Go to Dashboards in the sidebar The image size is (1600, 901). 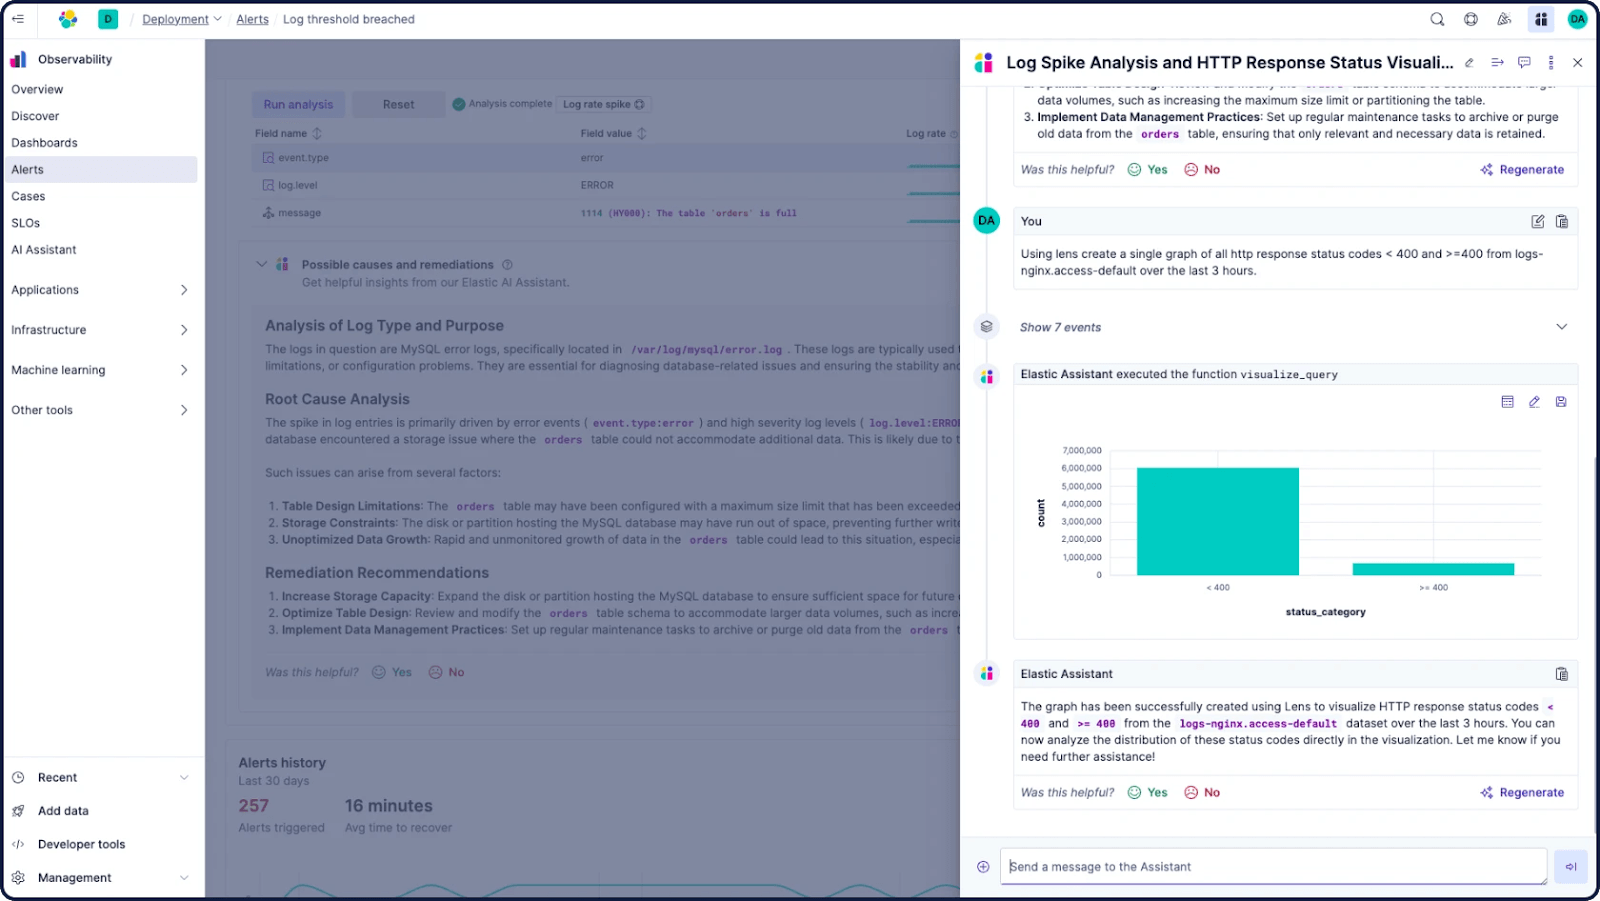coord(44,143)
